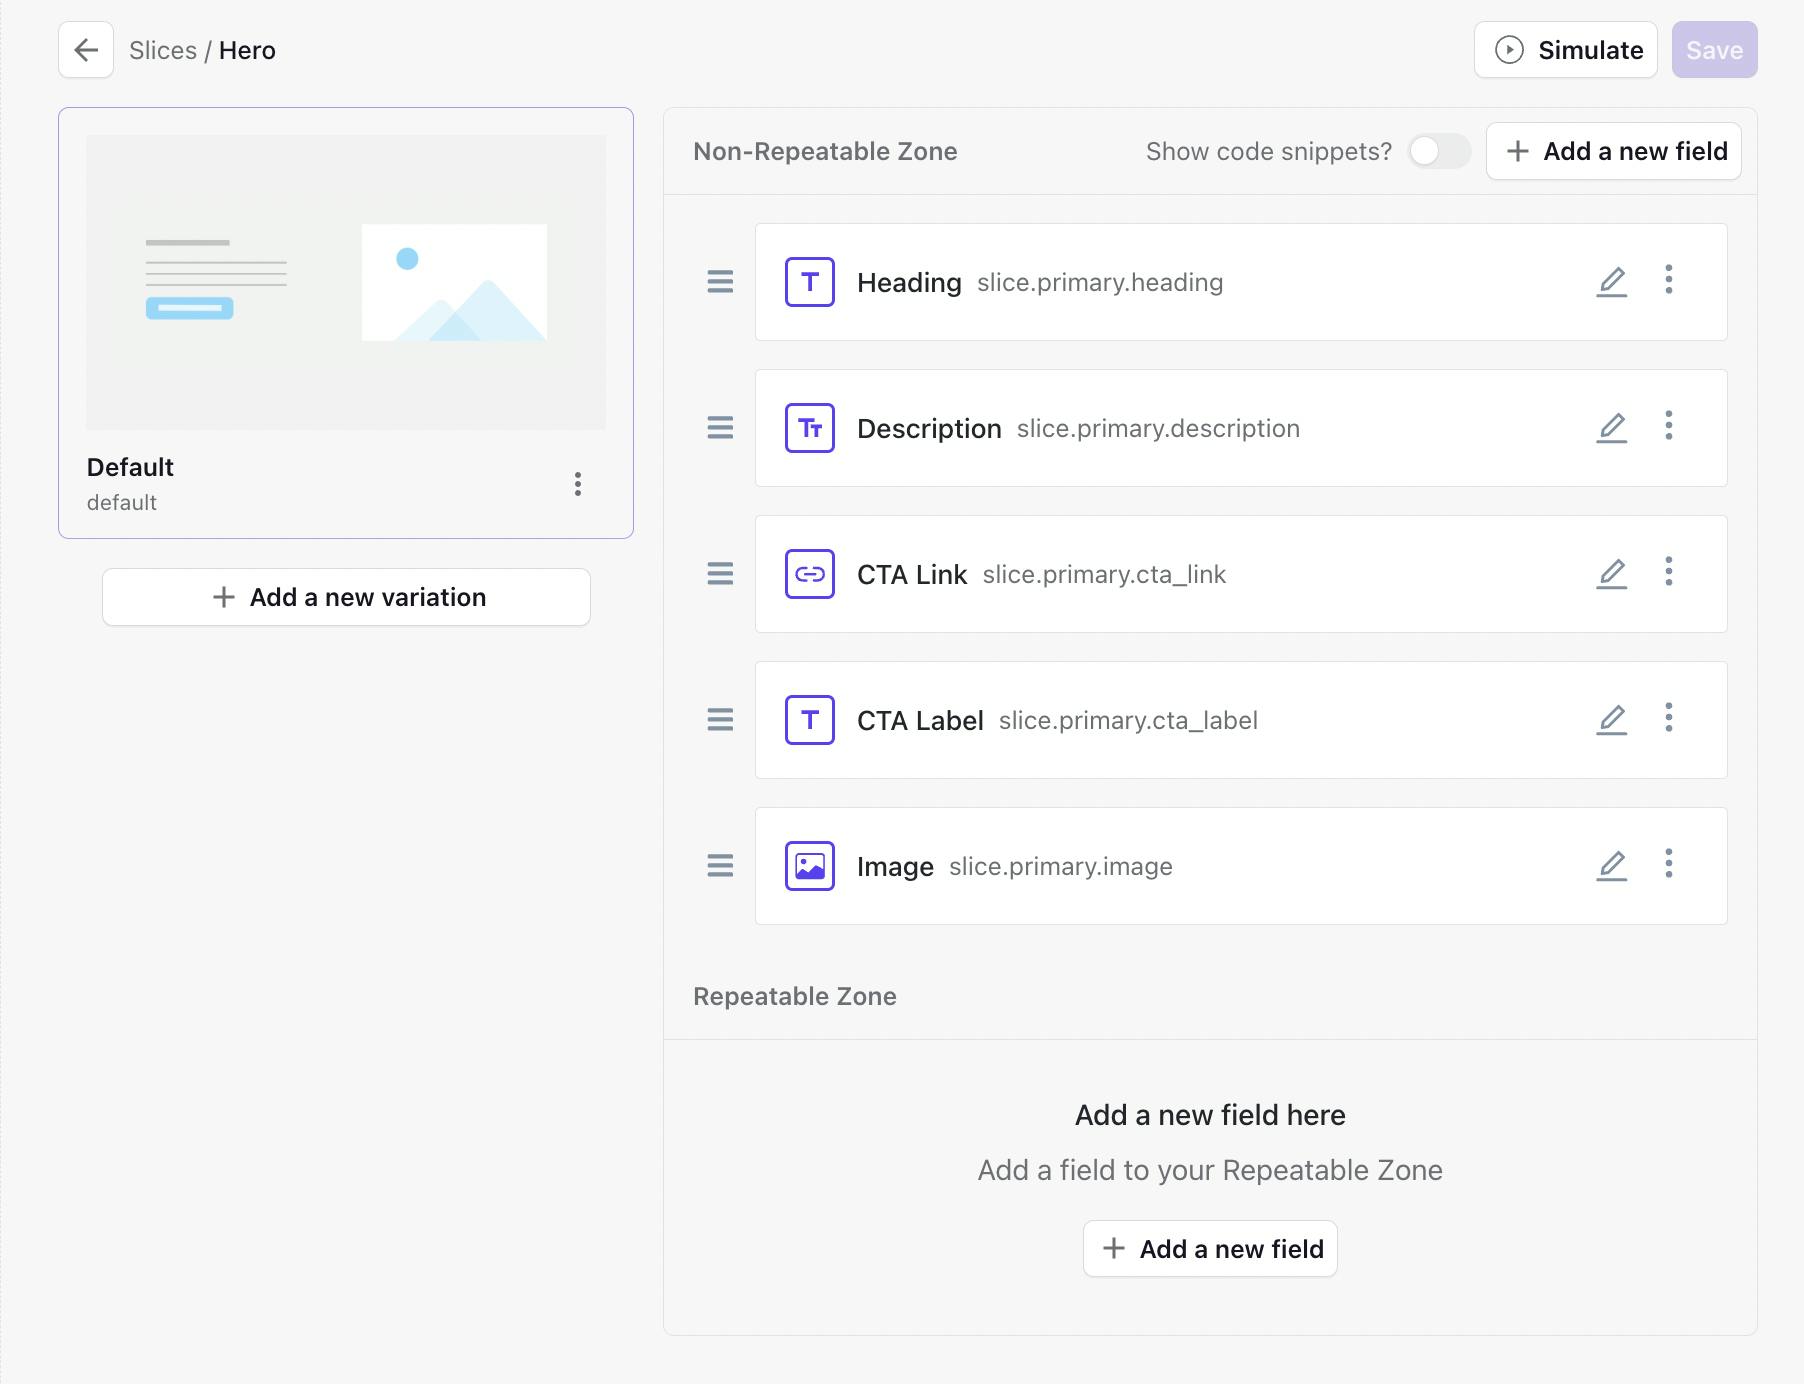
Task: Open three-dot menu for CTA Label field
Action: [1668, 718]
